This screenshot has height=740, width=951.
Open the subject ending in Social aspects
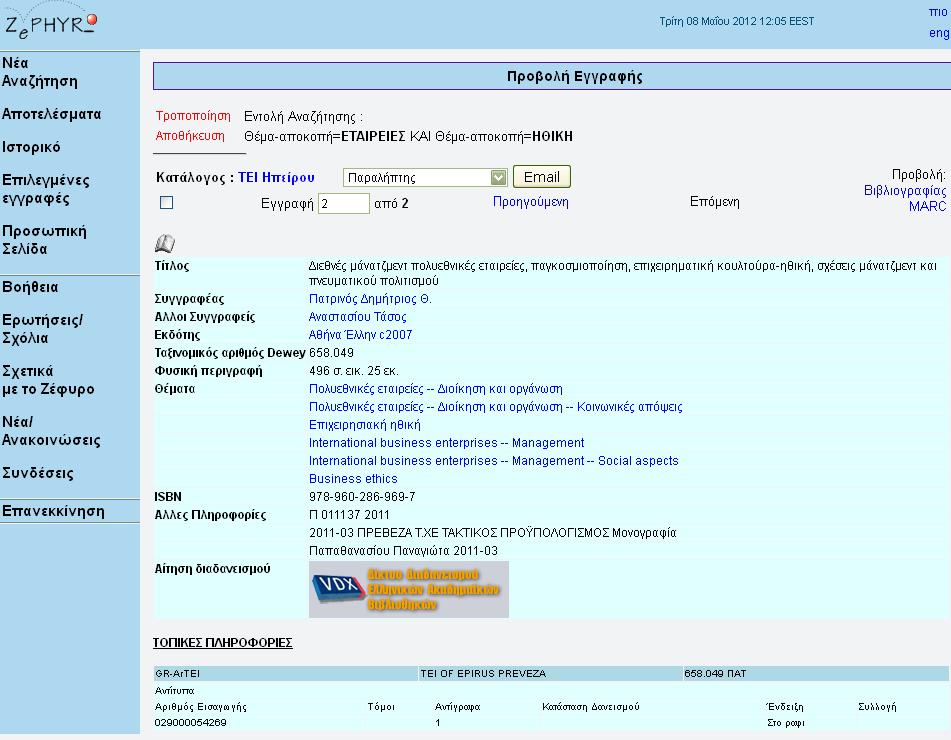494,461
